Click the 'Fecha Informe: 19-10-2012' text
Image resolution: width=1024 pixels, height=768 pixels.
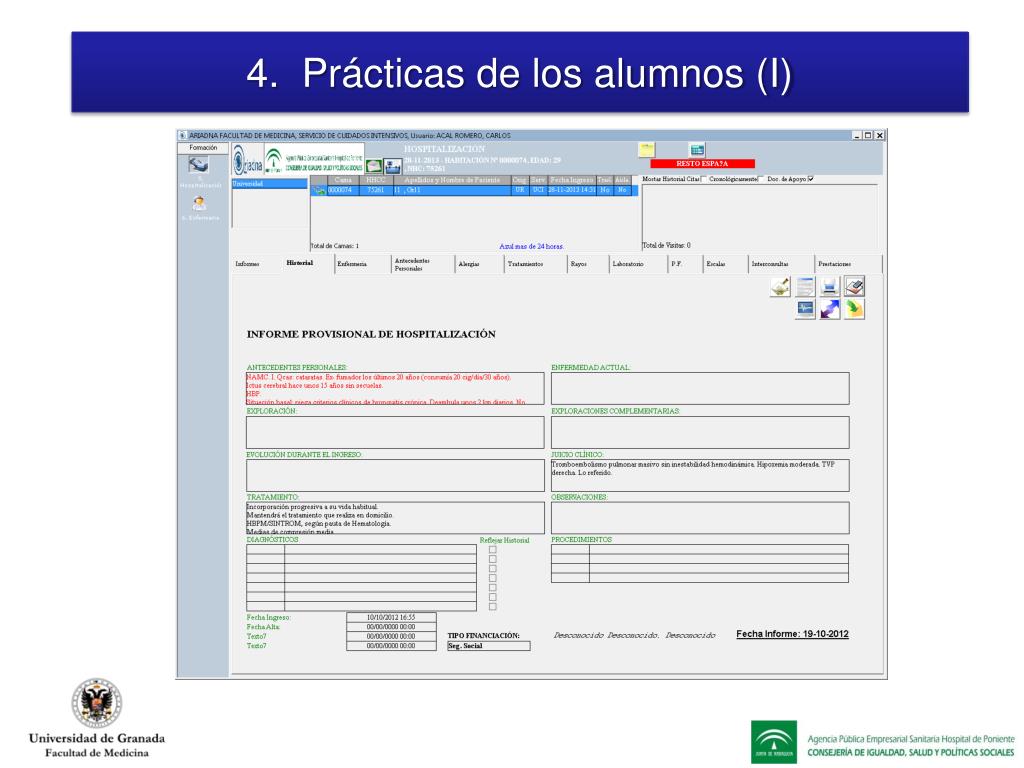tap(792, 634)
